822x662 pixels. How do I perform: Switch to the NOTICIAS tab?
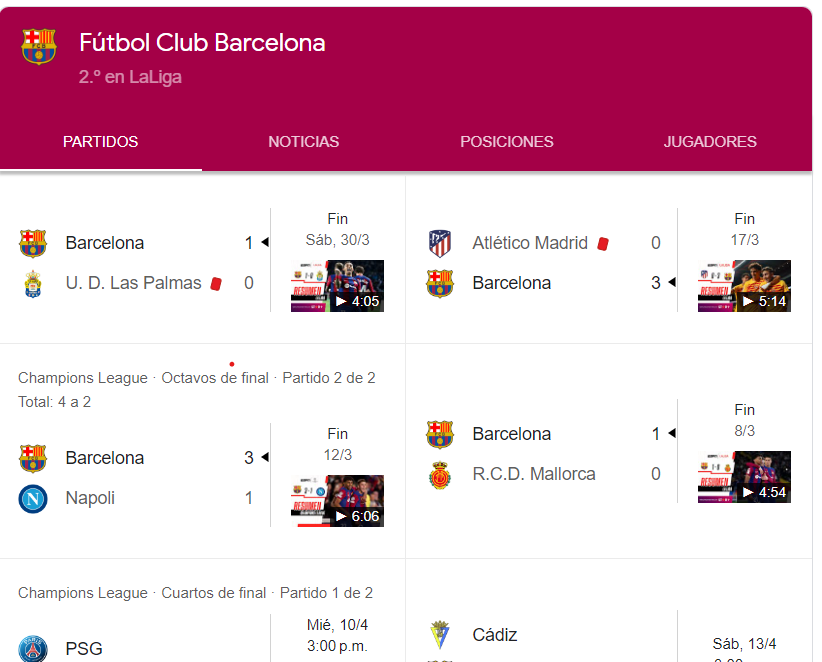(304, 142)
